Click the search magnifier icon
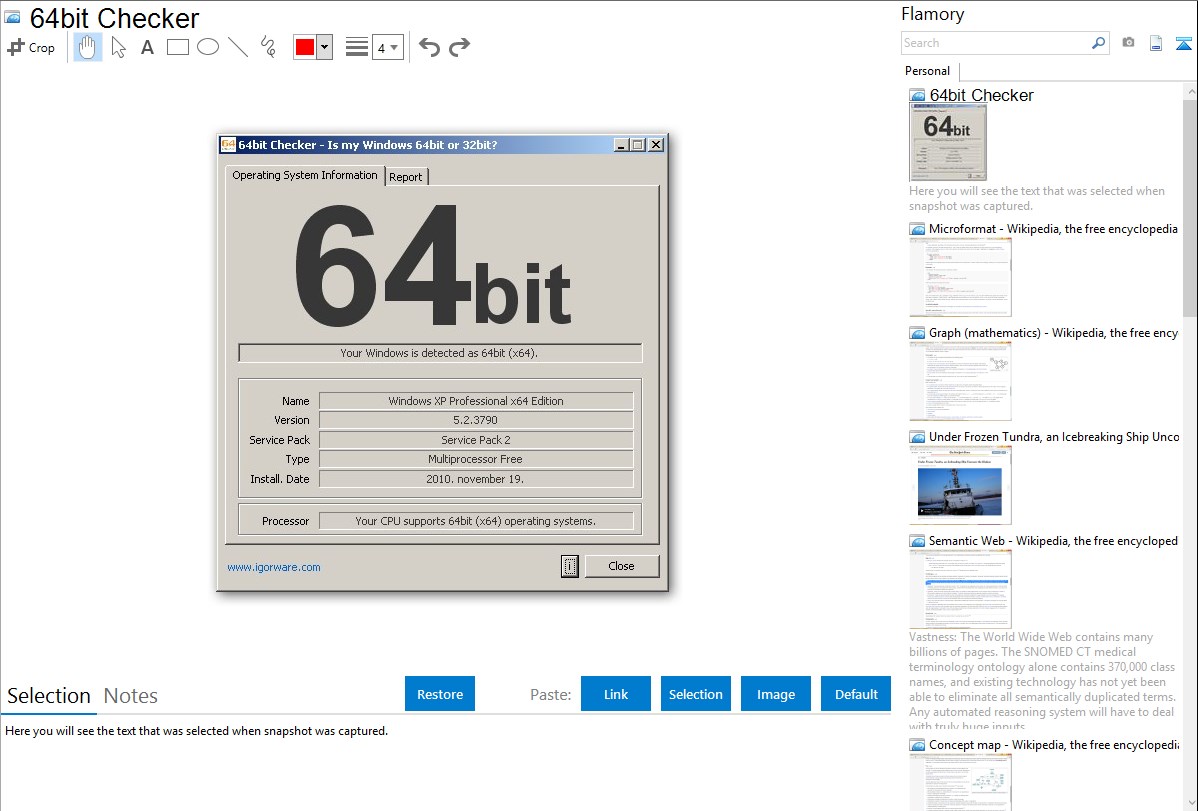Image resolution: width=1198 pixels, height=811 pixels. (1098, 43)
